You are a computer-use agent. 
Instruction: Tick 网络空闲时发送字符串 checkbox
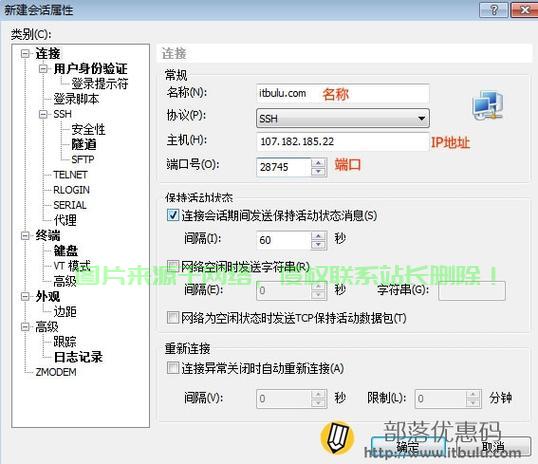tap(173, 266)
